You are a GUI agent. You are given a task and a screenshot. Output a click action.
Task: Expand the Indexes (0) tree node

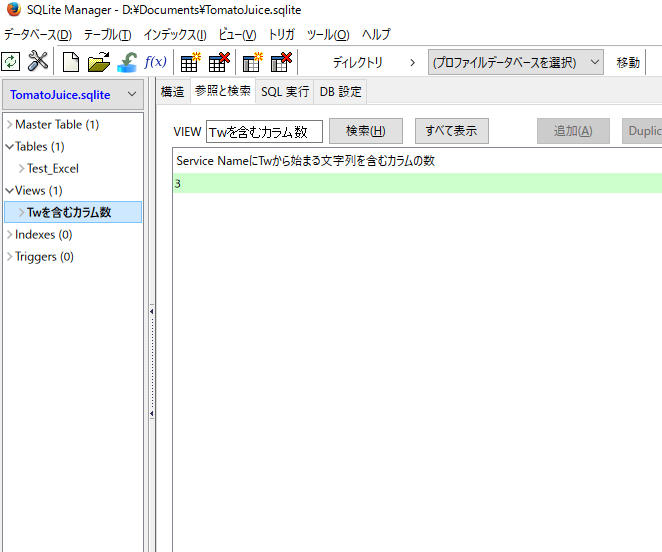click(x=10, y=235)
